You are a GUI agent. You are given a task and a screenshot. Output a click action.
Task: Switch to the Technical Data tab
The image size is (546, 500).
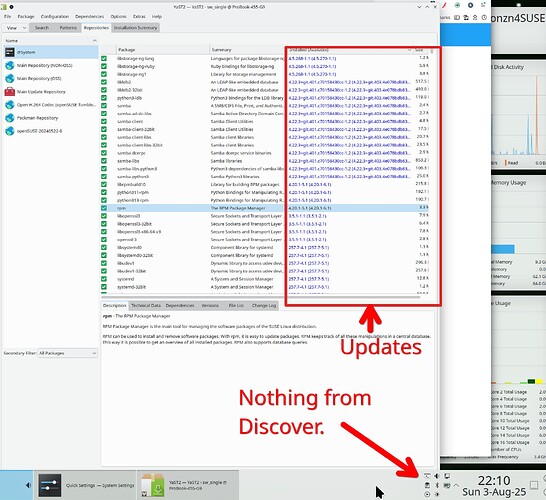[x=146, y=305]
